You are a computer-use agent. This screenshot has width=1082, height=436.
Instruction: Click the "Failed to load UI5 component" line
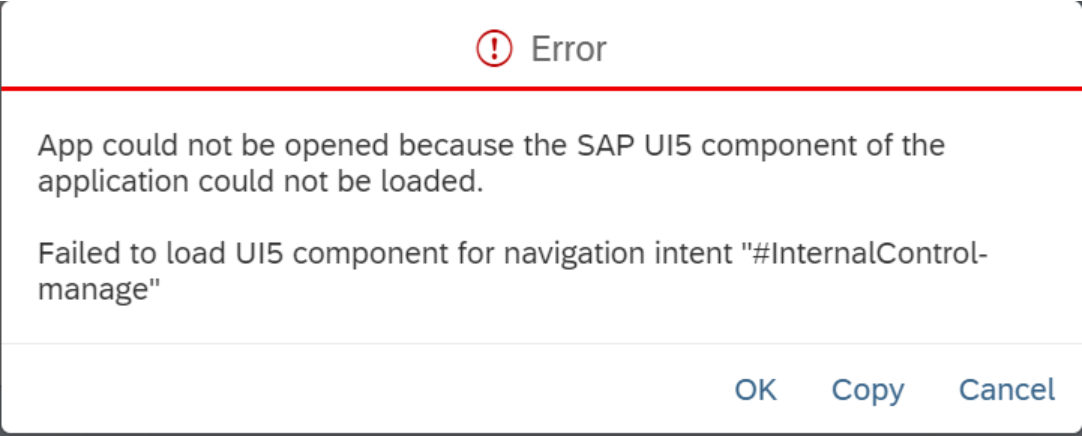coord(513,255)
